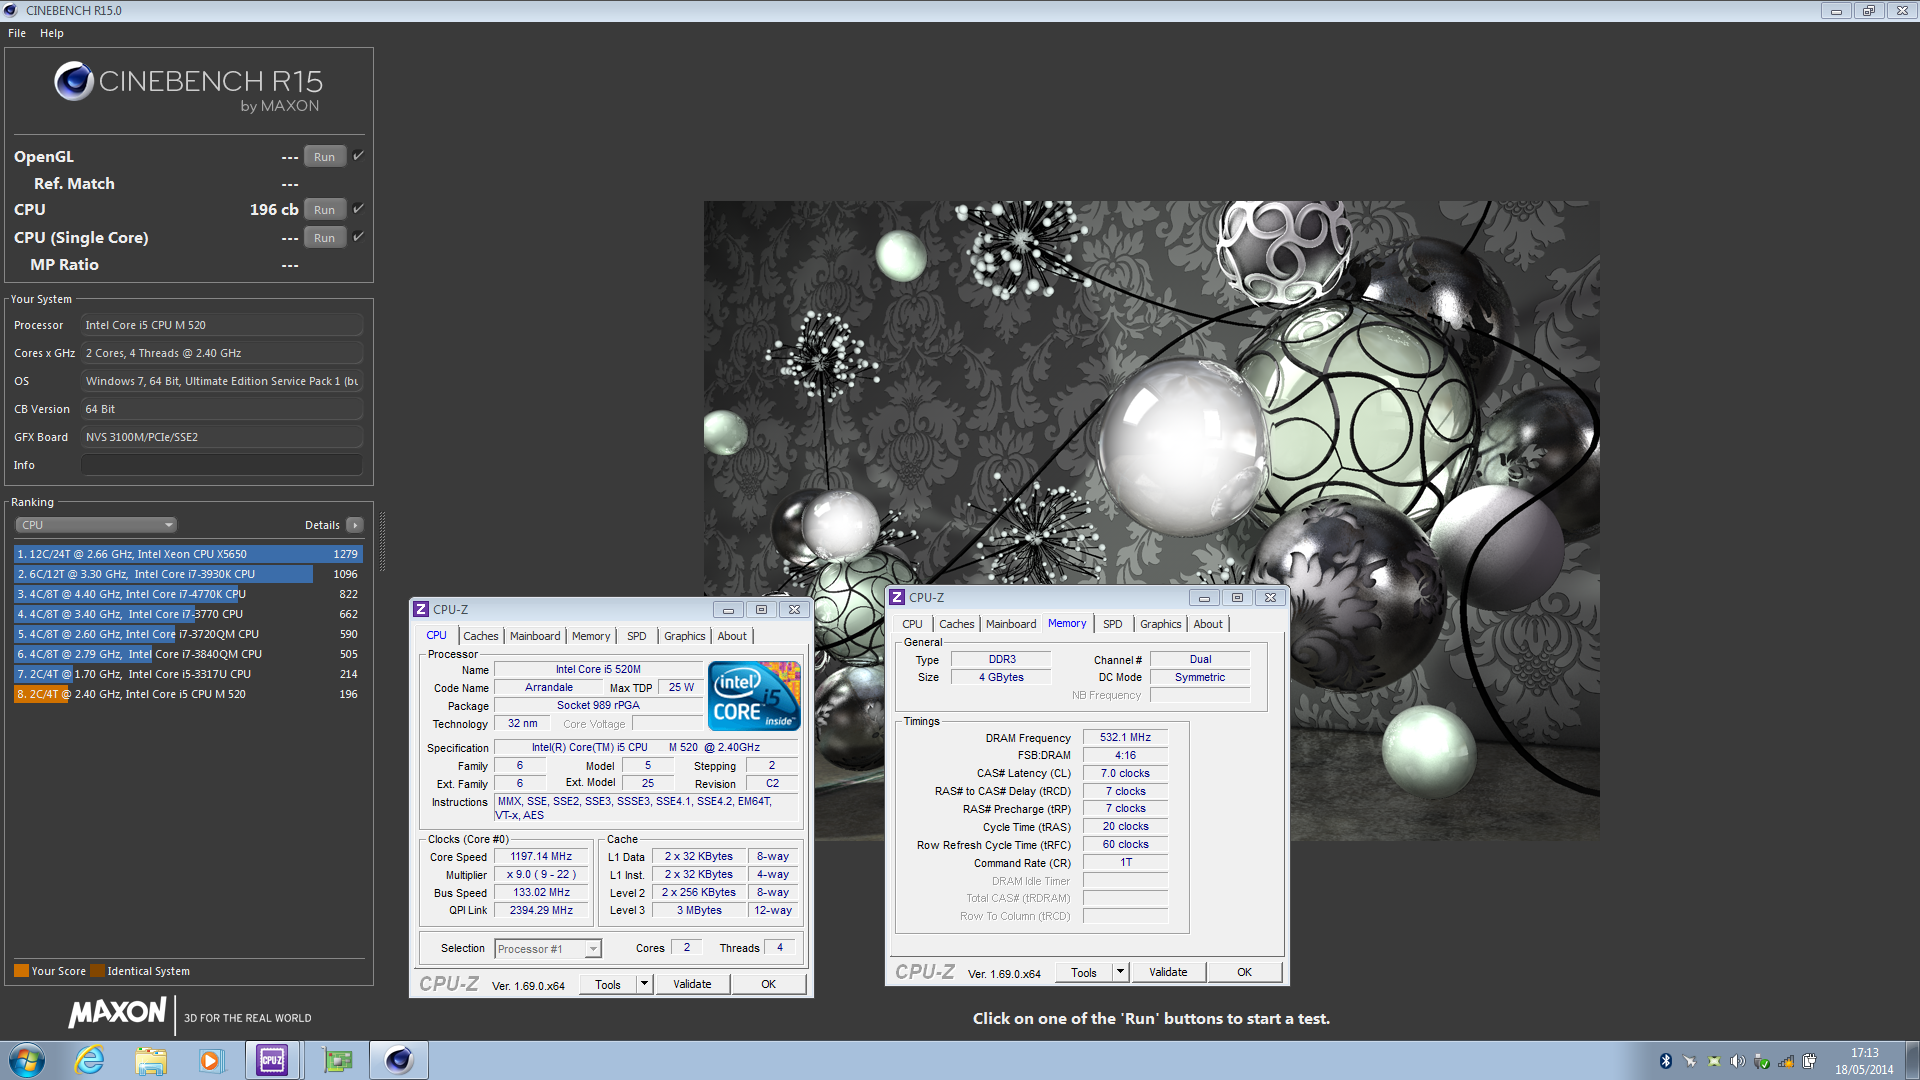This screenshot has width=1920, height=1080.
Task: Switch to Mainboard tab in left CPU-Z window
Action: [535, 636]
